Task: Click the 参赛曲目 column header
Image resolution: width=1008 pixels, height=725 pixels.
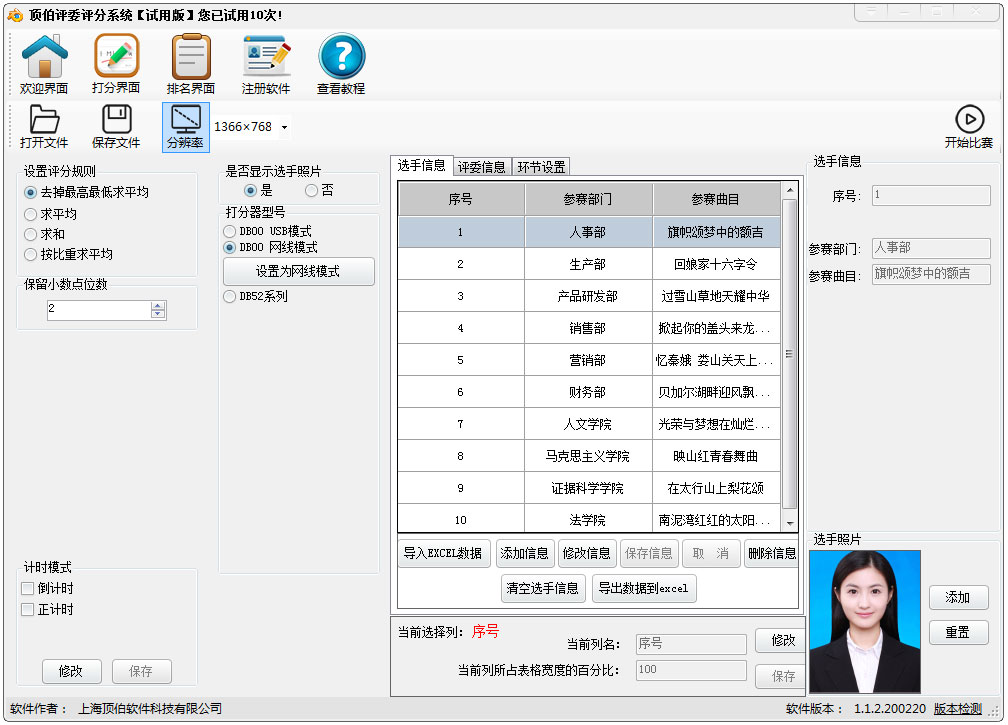Action: pos(716,199)
